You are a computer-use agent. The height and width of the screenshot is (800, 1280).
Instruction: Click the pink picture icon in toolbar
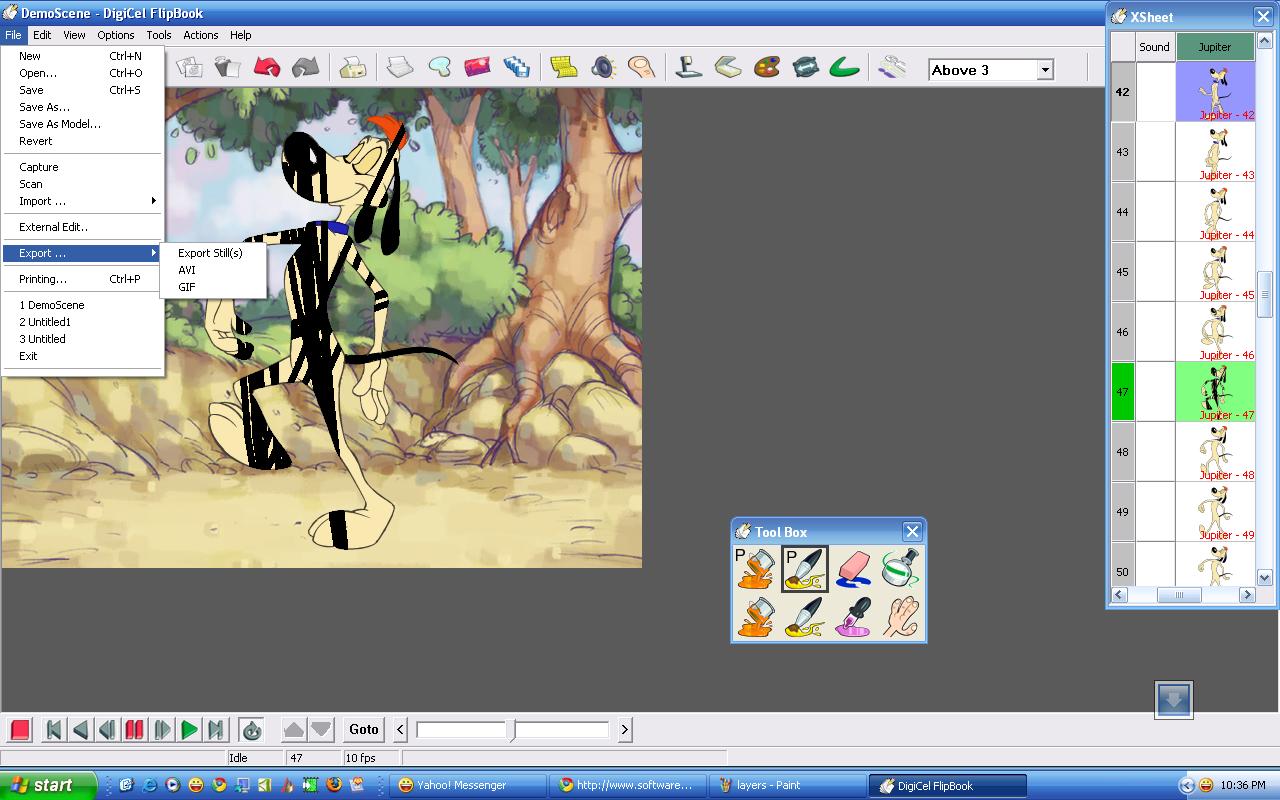pyautogui.click(x=477, y=67)
